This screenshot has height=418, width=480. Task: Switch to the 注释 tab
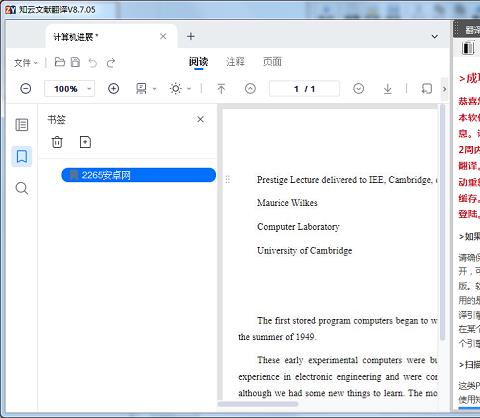tap(235, 62)
